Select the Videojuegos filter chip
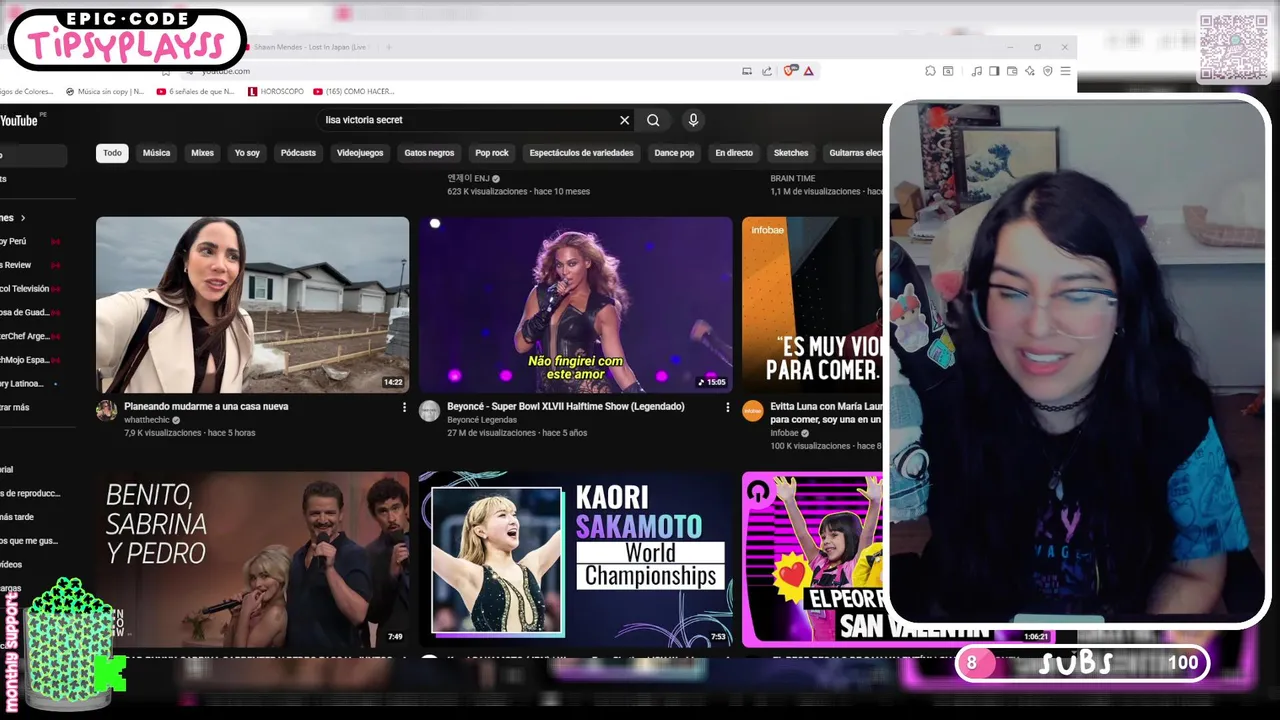This screenshot has width=1280, height=720. [x=360, y=153]
